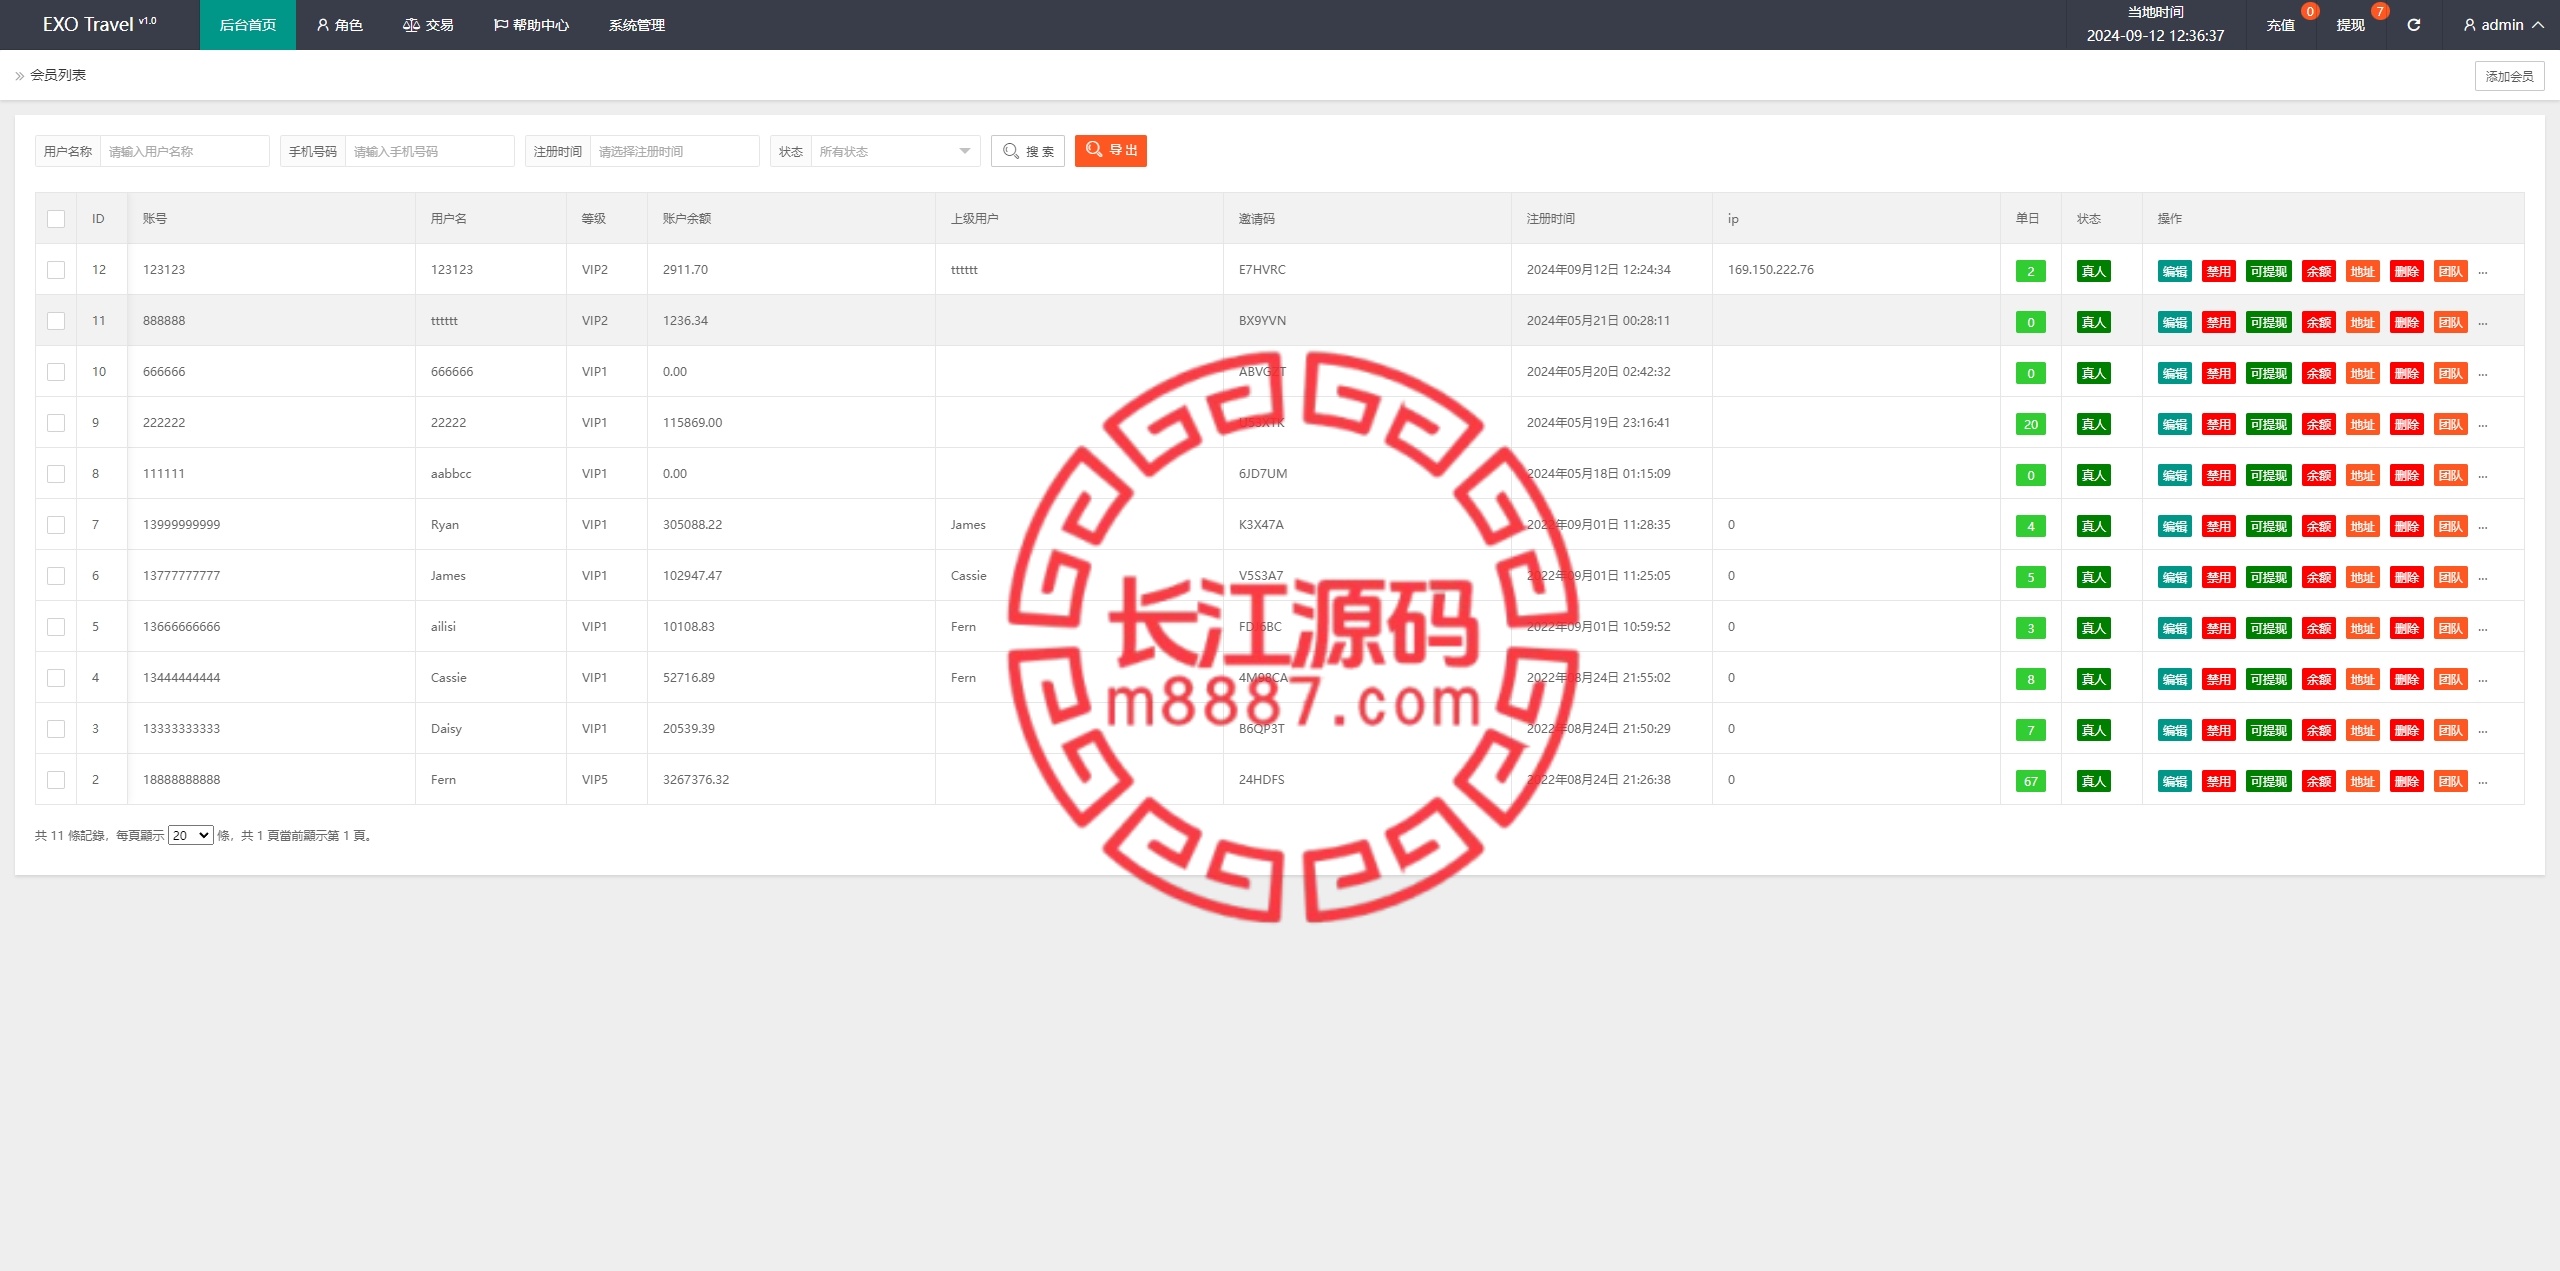The height and width of the screenshot is (1271, 2560).
Task: Click the 添加会员 add member button
Action: point(2509,76)
